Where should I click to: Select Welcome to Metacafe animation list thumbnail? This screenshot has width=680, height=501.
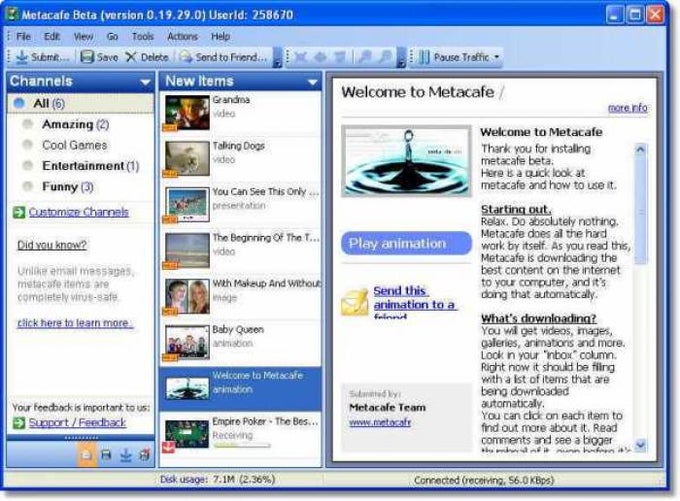(187, 388)
